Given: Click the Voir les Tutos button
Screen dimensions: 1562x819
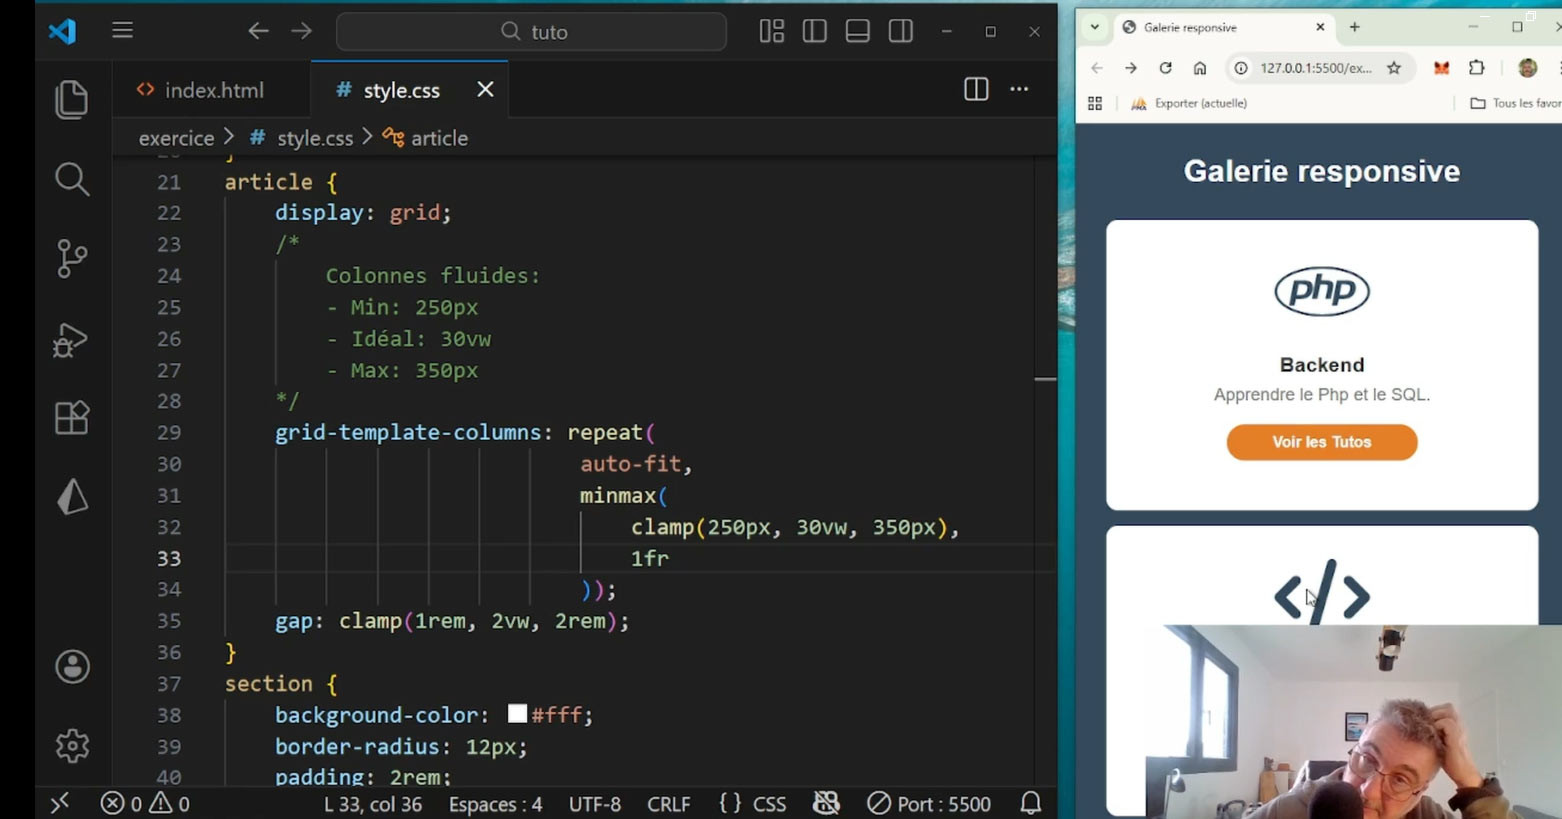Looking at the screenshot, I should (1321, 442).
